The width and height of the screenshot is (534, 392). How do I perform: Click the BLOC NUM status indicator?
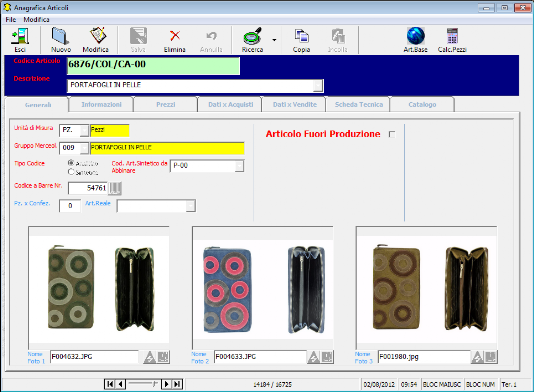480,385
